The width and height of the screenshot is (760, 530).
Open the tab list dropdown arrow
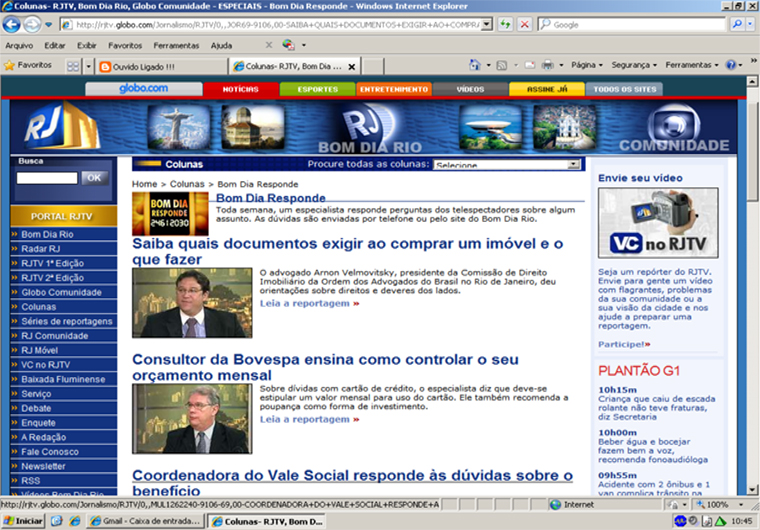point(88,66)
